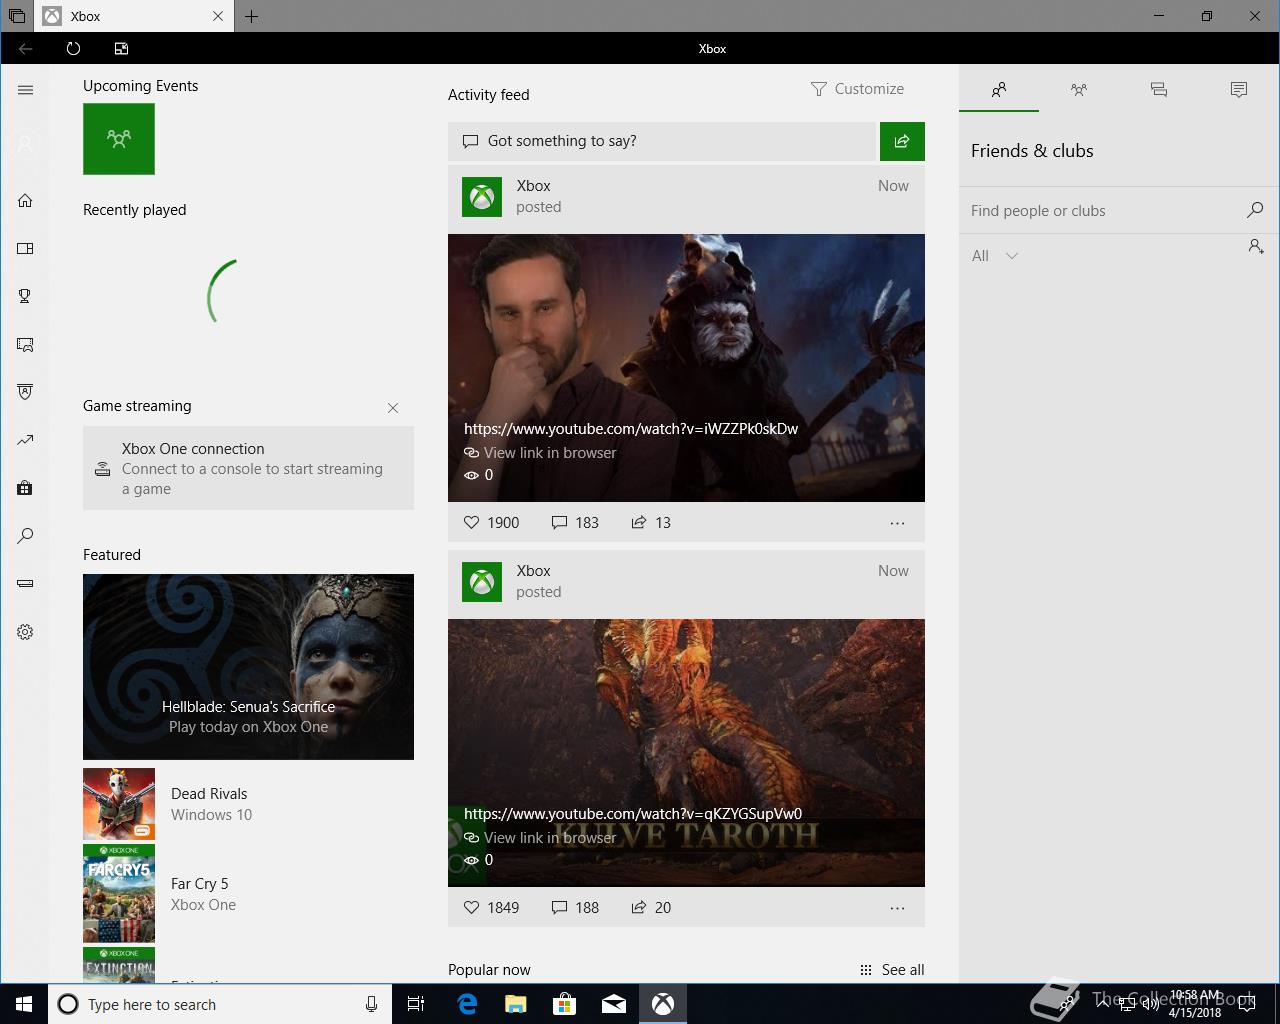This screenshot has width=1280, height=1024.
Task: Open more options on the second Xbox post
Action: 897,908
